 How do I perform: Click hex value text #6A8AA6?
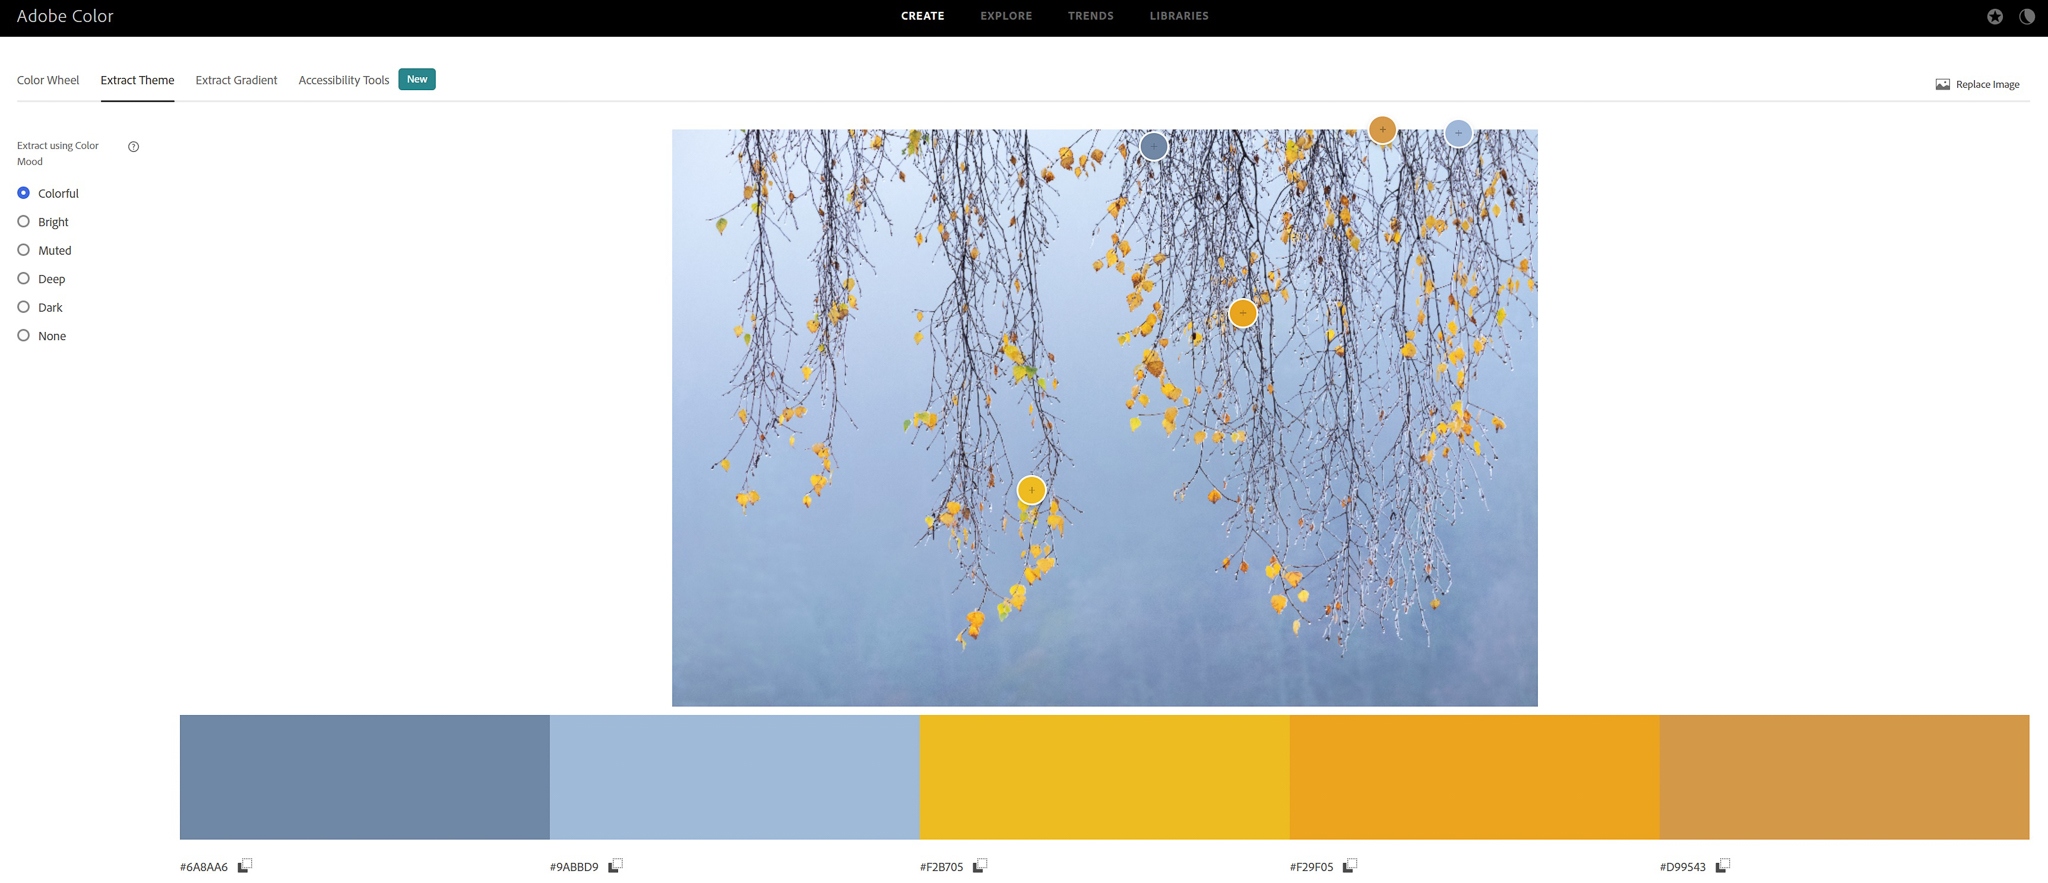point(204,867)
